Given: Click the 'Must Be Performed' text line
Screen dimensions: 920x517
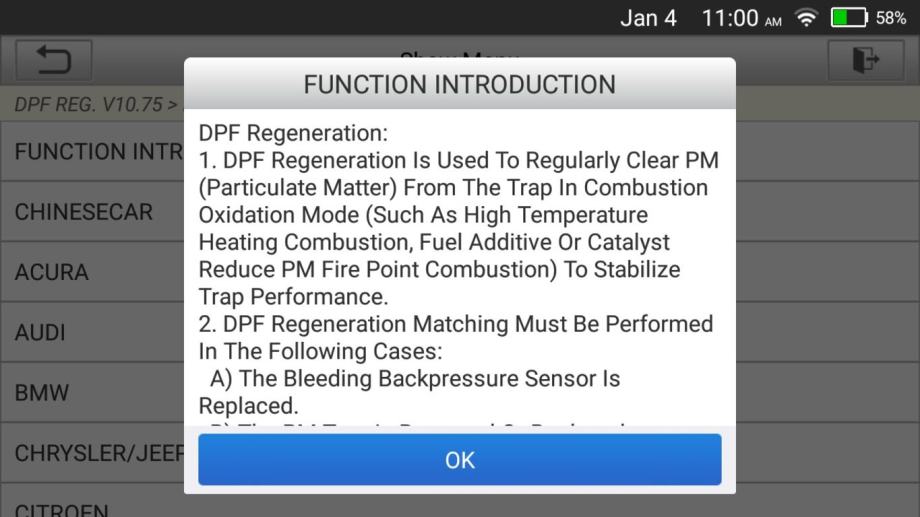Looking at the screenshot, I should pyautogui.click(x=456, y=325).
